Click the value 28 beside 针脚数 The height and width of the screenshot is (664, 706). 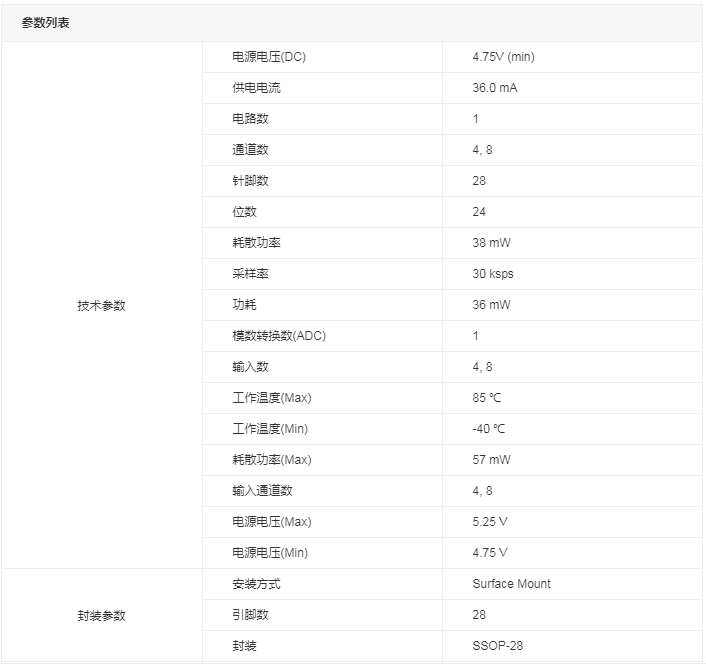479,181
